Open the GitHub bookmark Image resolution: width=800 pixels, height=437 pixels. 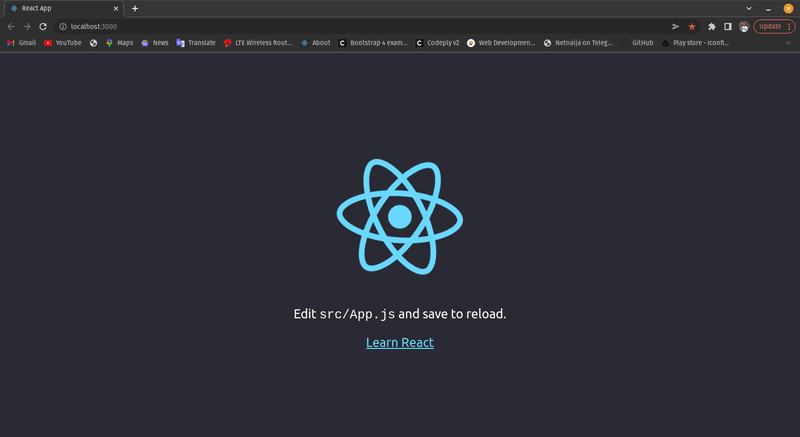click(x=637, y=43)
